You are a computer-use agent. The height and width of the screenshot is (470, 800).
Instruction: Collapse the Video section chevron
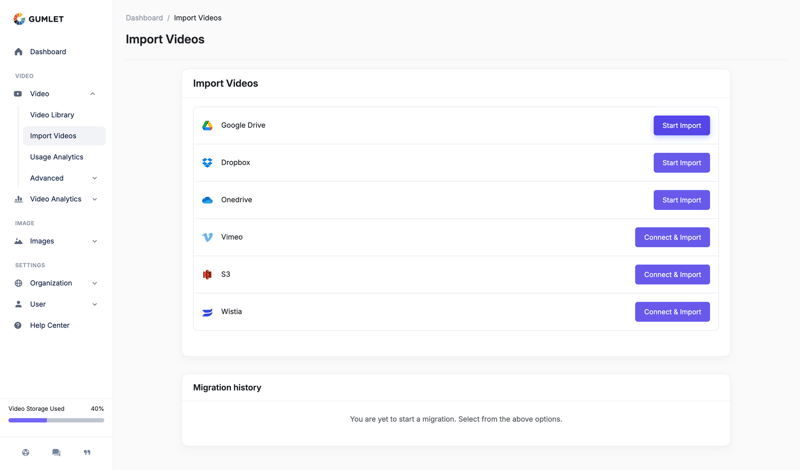tap(92, 94)
